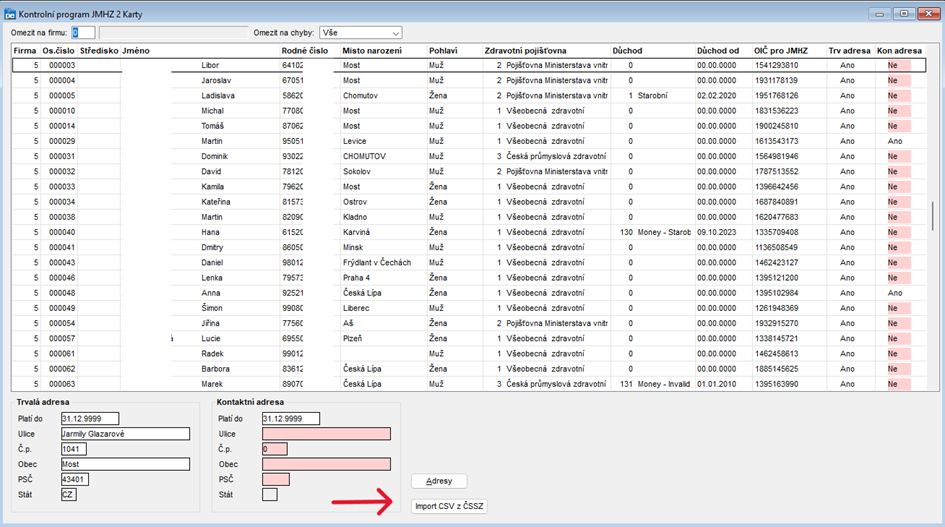Sort by the 'Rodné číslo' column header

(304, 50)
